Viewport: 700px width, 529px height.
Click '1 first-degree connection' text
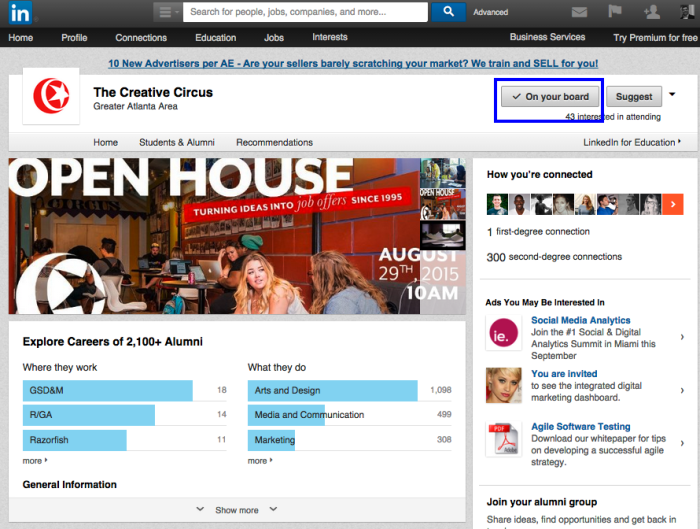[x=538, y=232]
